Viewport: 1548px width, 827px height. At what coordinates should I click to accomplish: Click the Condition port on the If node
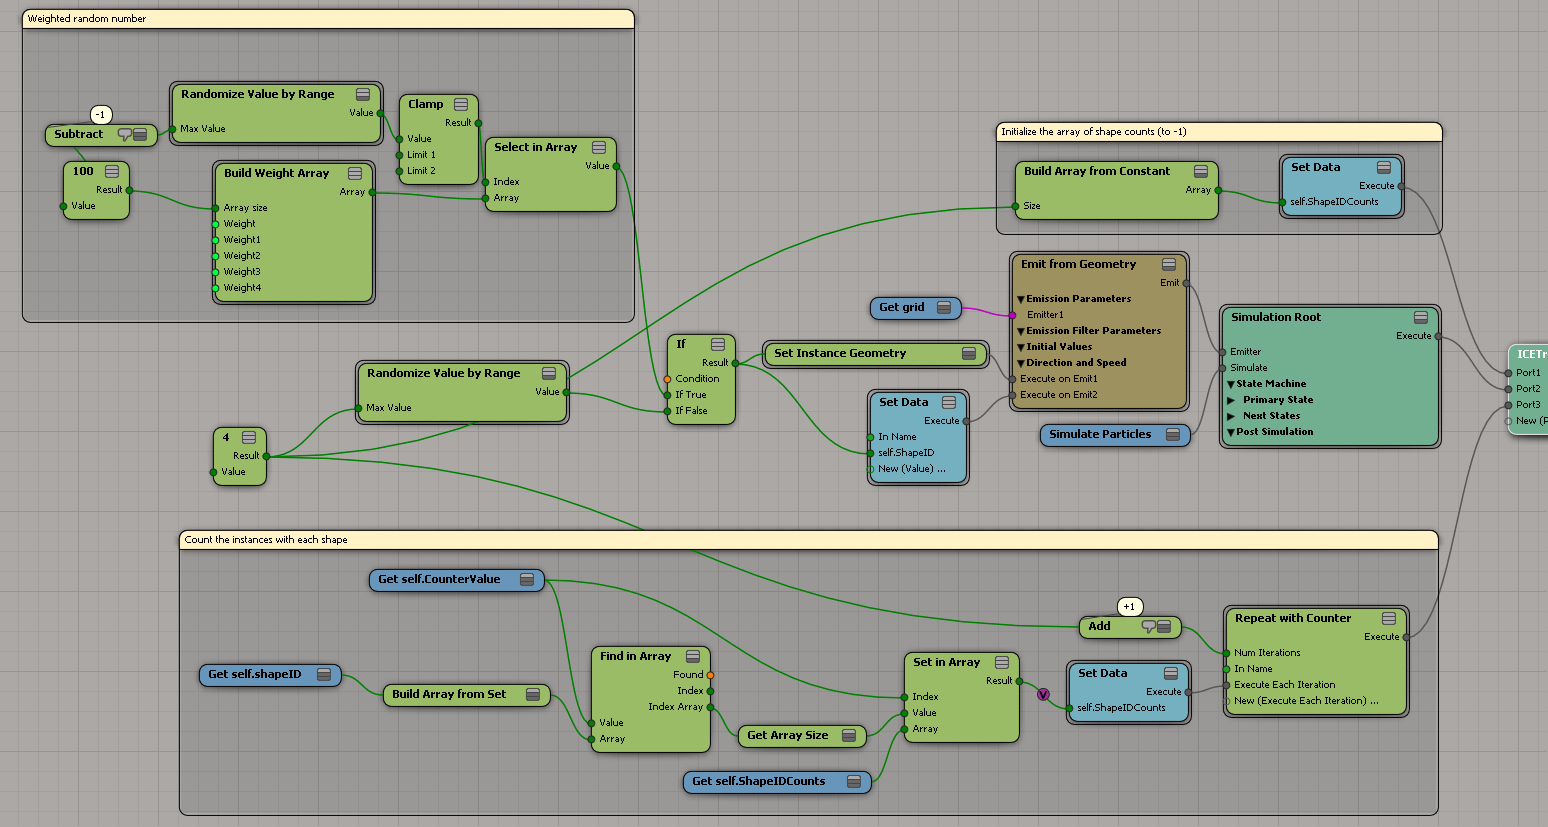pyautogui.click(x=667, y=379)
